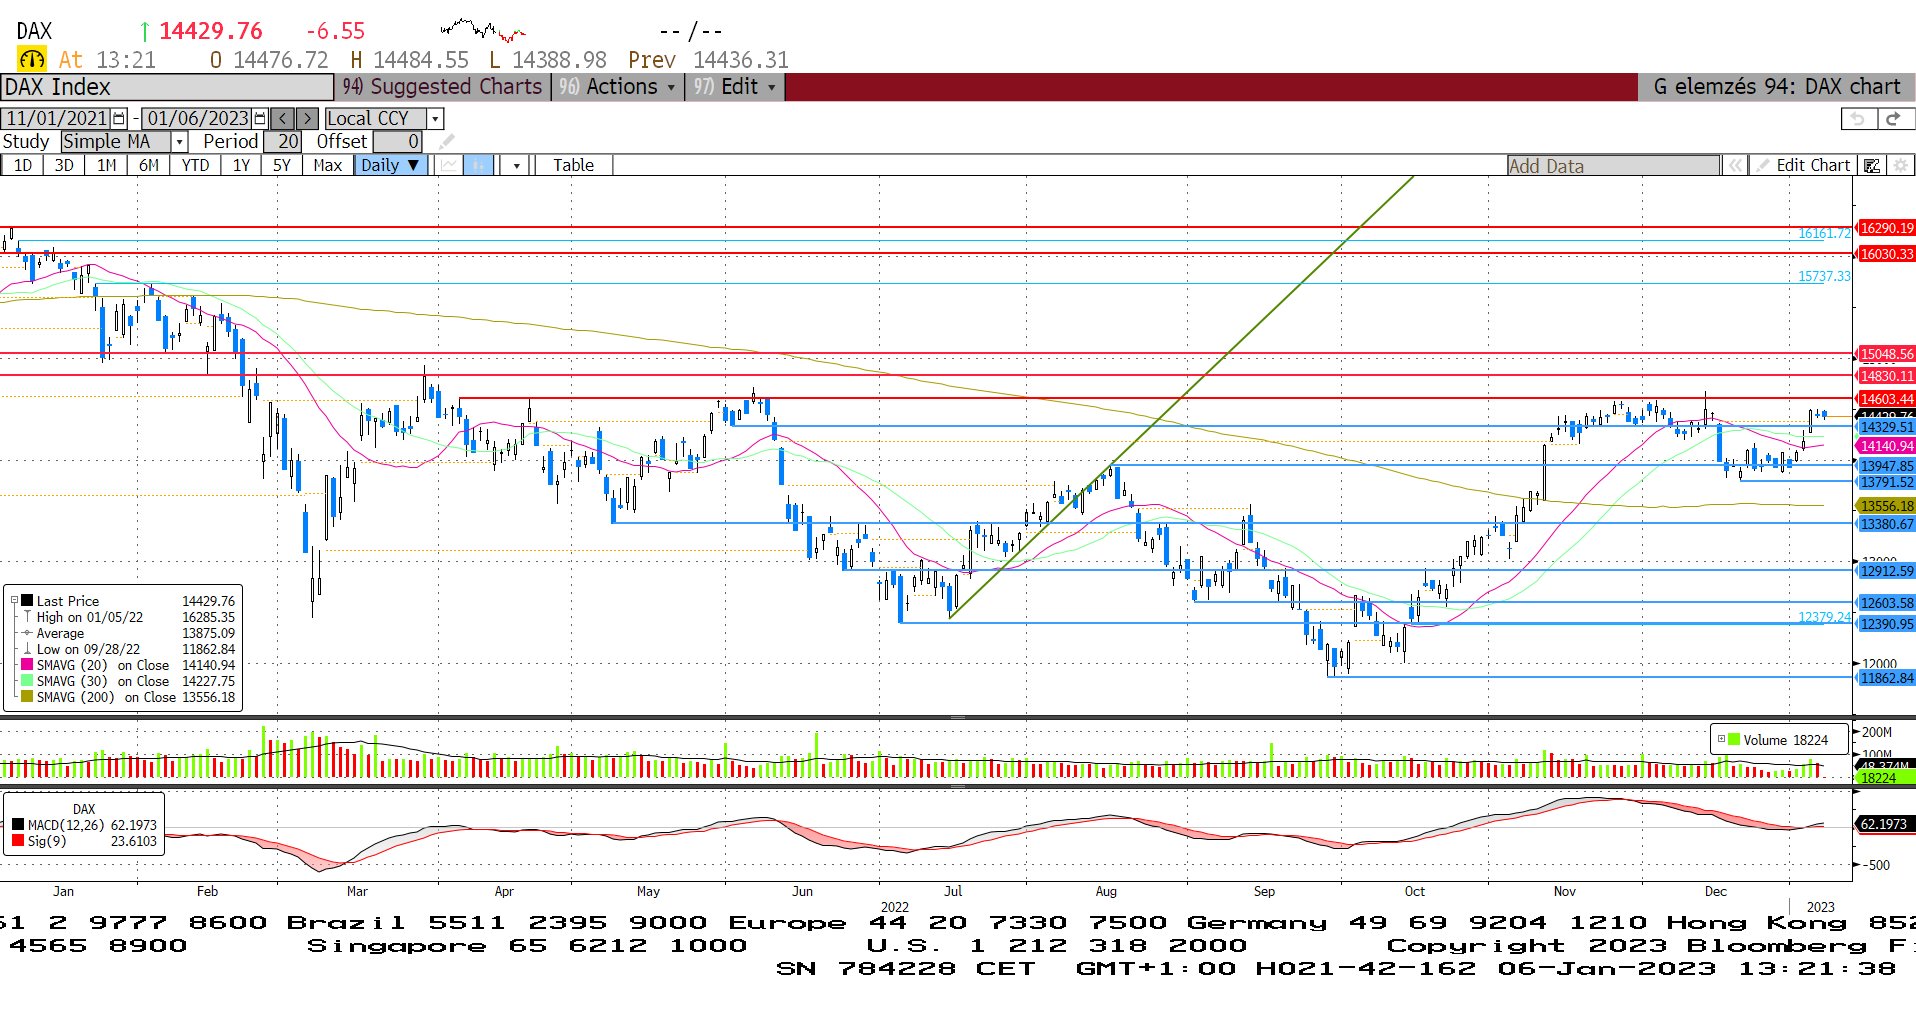
Task: Open 94) Suggested Charts menu
Action: 442,87
